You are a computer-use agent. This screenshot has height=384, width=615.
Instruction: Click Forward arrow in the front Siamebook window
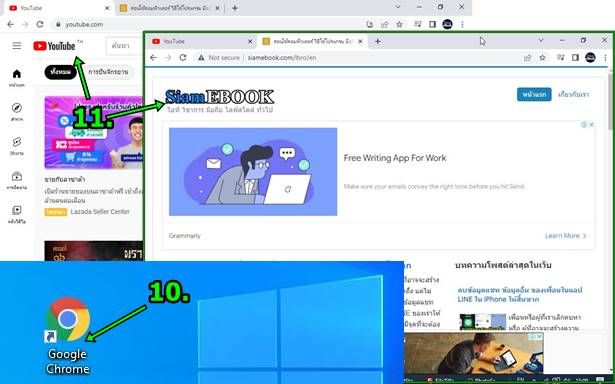[x=168, y=58]
